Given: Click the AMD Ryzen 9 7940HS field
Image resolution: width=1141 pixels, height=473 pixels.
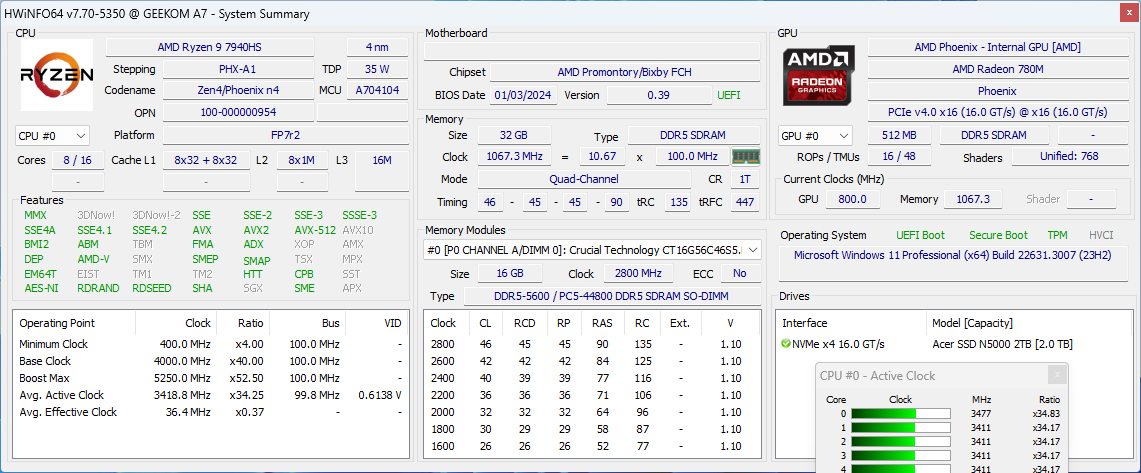Looking at the screenshot, I should (x=210, y=47).
